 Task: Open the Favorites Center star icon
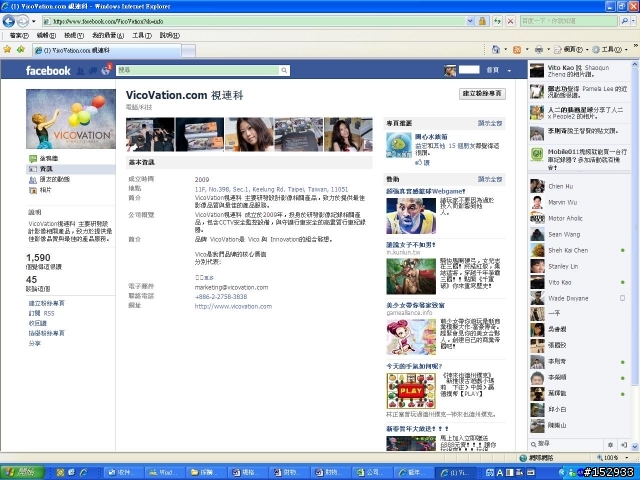click(x=7, y=49)
